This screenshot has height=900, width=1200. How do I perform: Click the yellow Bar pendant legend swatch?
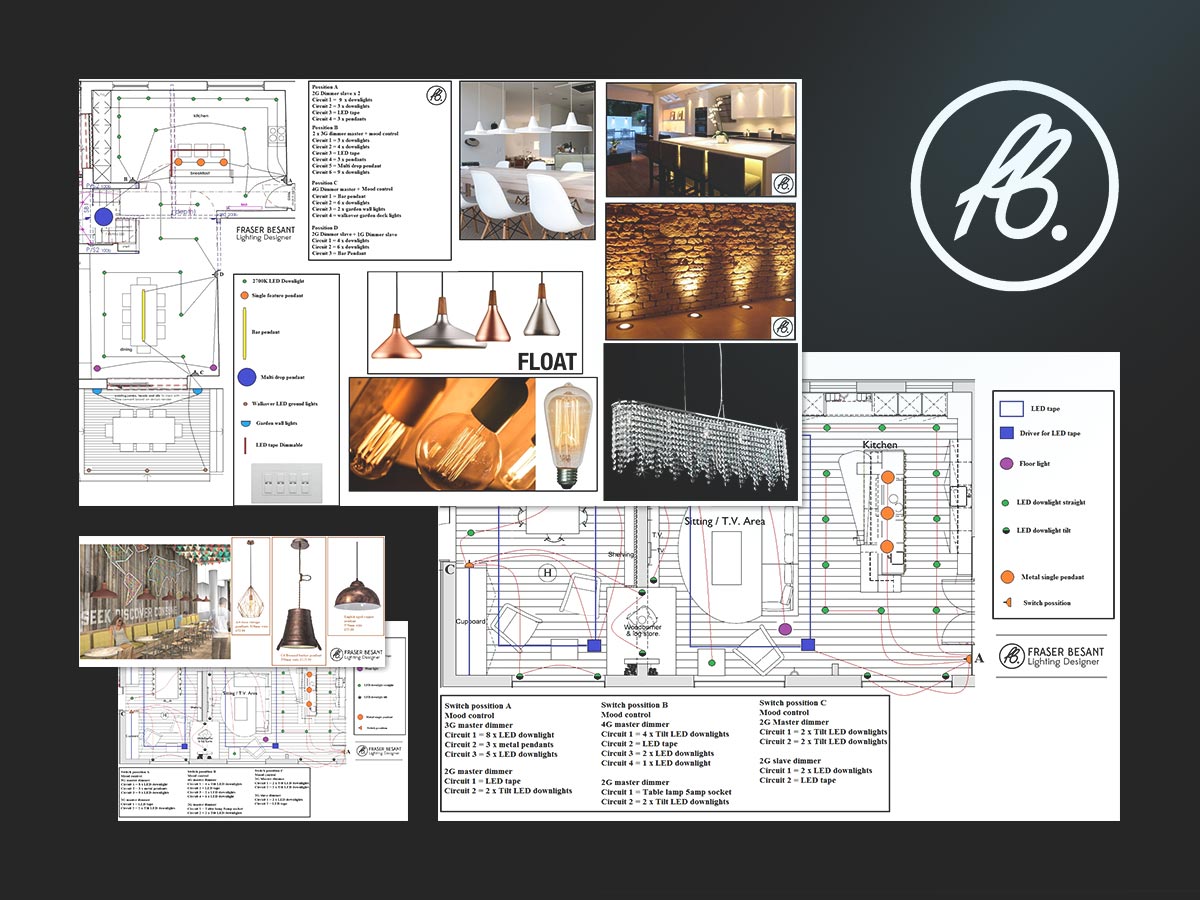(245, 330)
